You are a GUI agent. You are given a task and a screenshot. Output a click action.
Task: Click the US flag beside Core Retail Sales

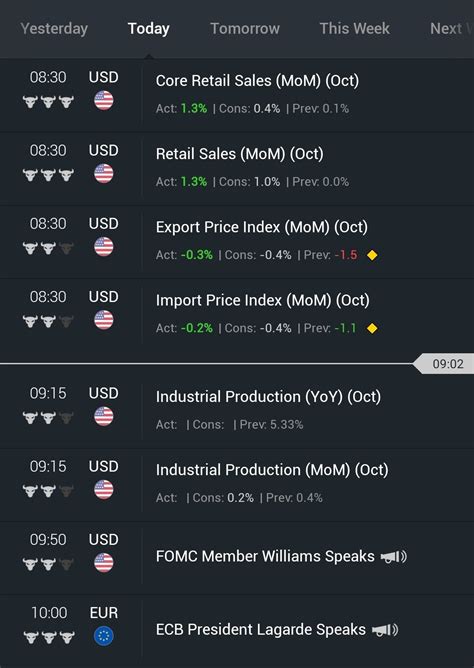(103, 101)
